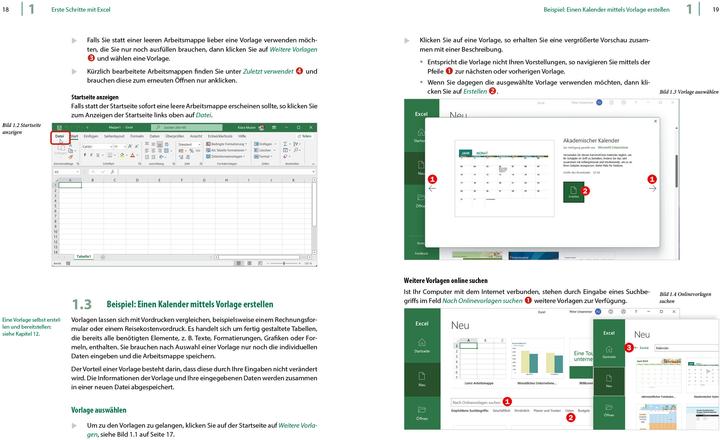This screenshot has height=440, width=720.
Task: Select column B header in the worksheet
Action: pyautogui.click(x=93, y=180)
